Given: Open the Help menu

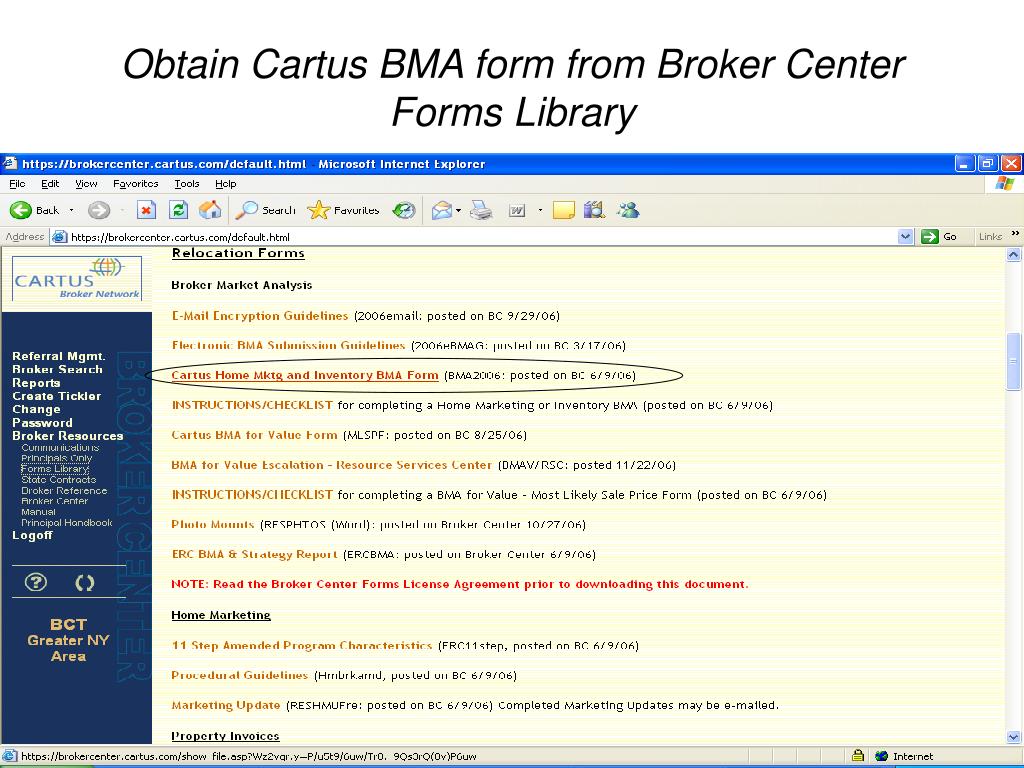Looking at the screenshot, I should tap(225, 184).
